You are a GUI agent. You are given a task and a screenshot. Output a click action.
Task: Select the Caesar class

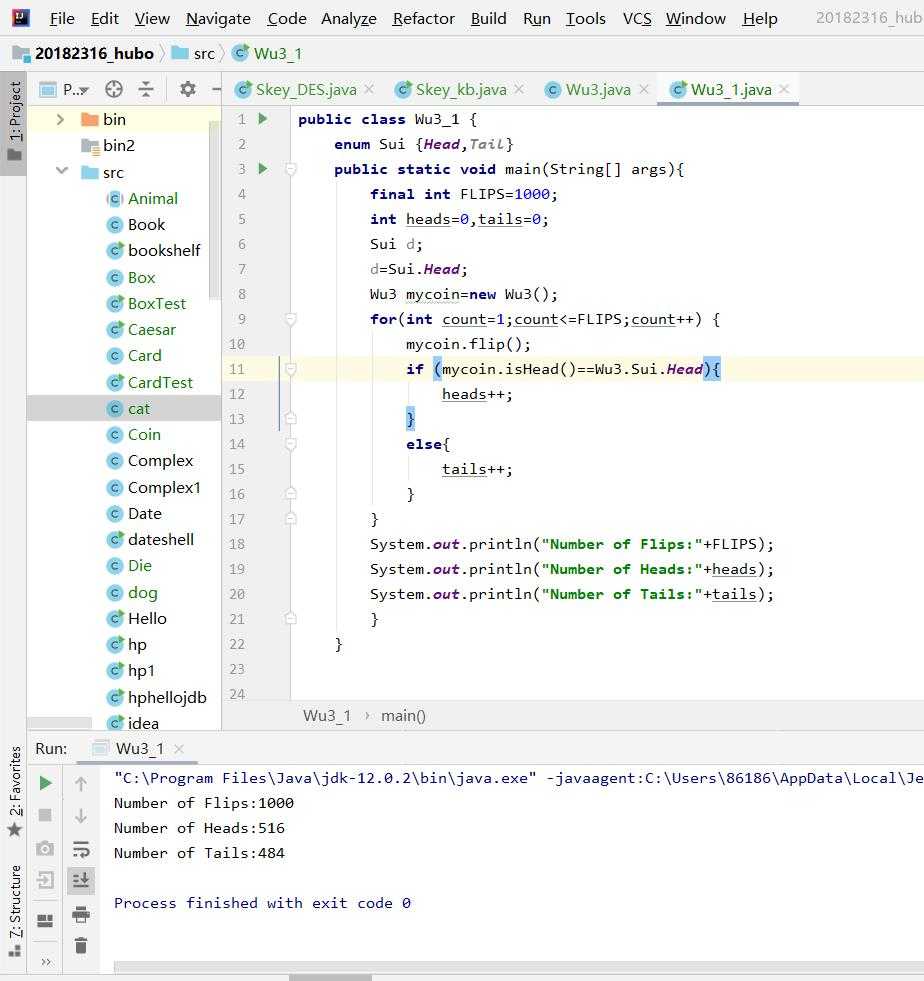point(151,329)
